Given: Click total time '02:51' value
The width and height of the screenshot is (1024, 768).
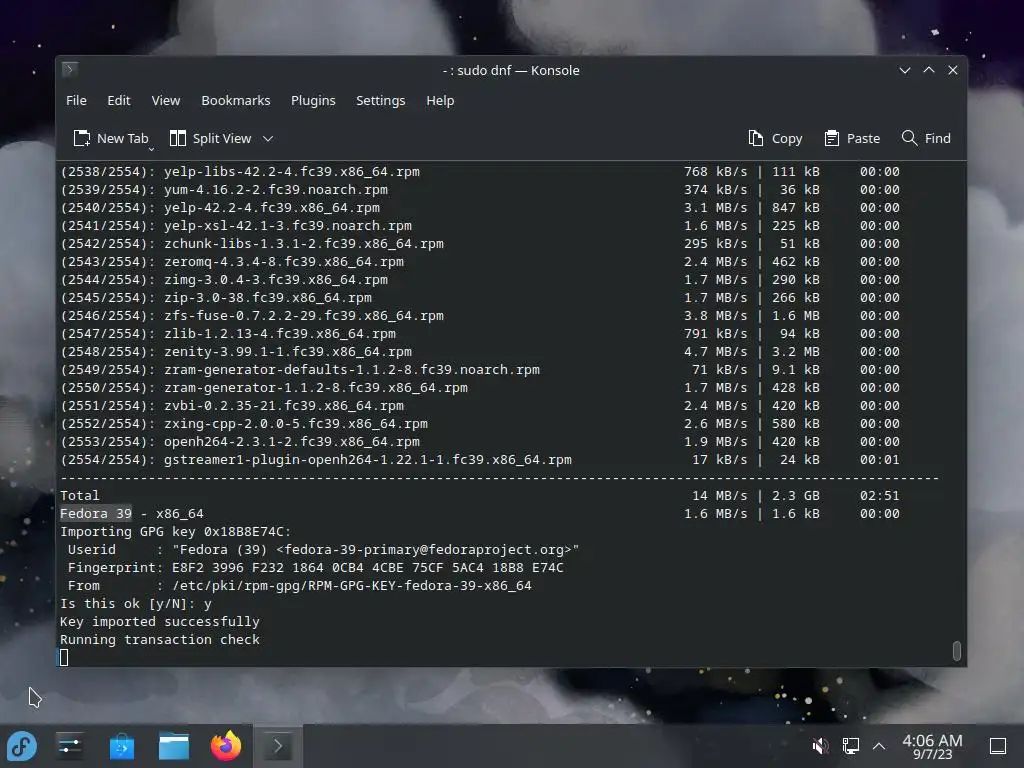Looking at the screenshot, I should pyautogui.click(x=880, y=496).
